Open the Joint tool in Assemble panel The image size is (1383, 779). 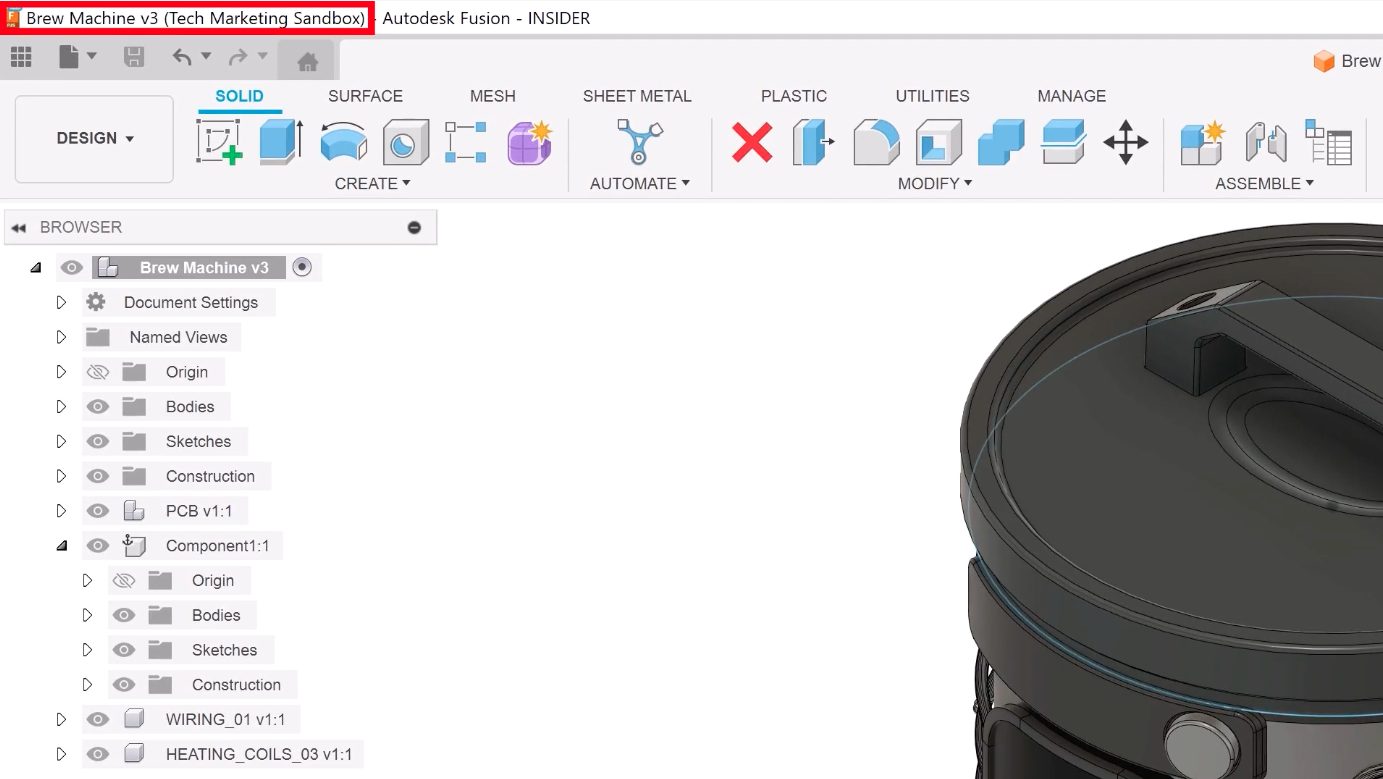(x=1265, y=142)
